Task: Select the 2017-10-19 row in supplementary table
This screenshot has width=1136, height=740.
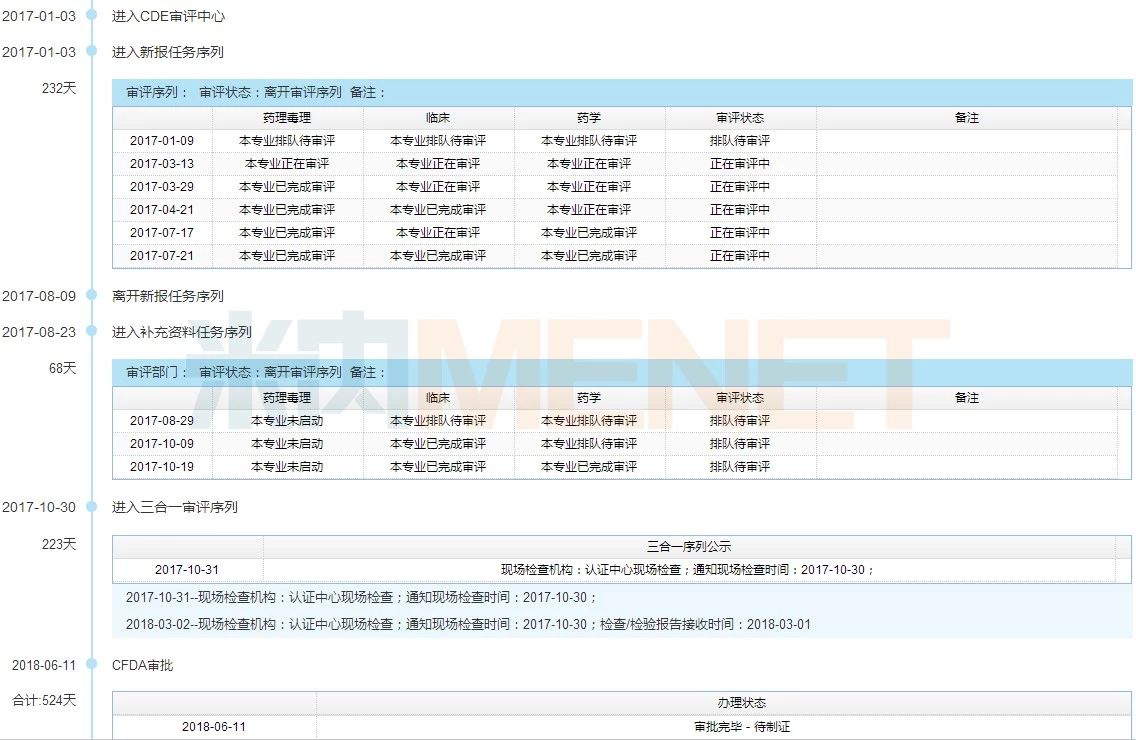Action: tap(615, 467)
